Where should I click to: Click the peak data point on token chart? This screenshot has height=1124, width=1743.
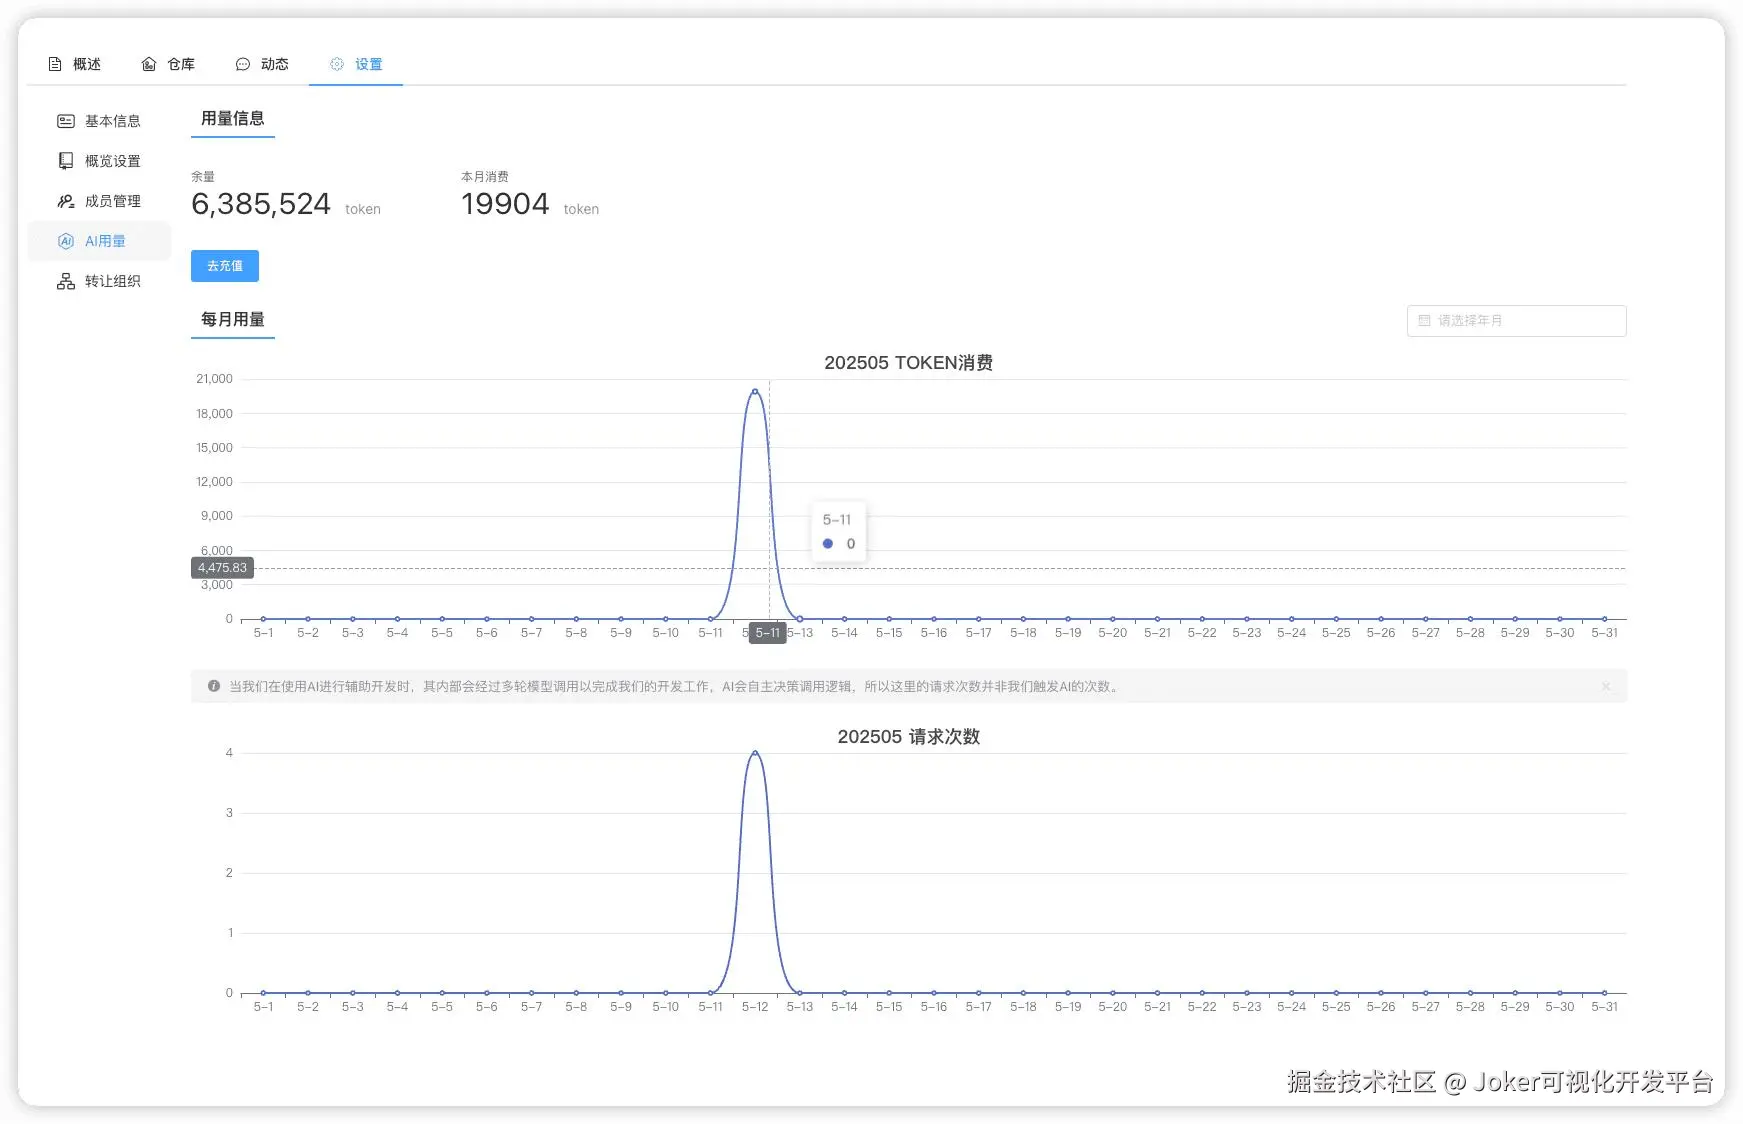[x=755, y=391]
